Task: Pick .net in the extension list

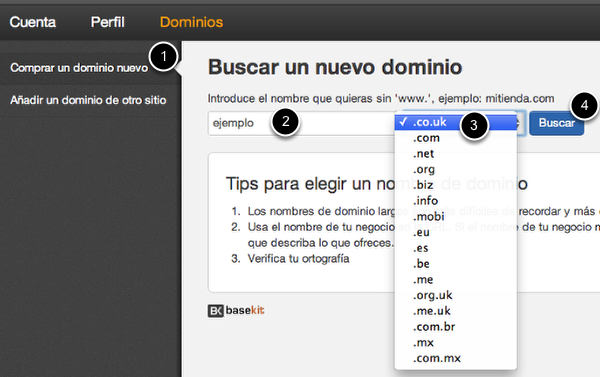Action: click(455, 153)
